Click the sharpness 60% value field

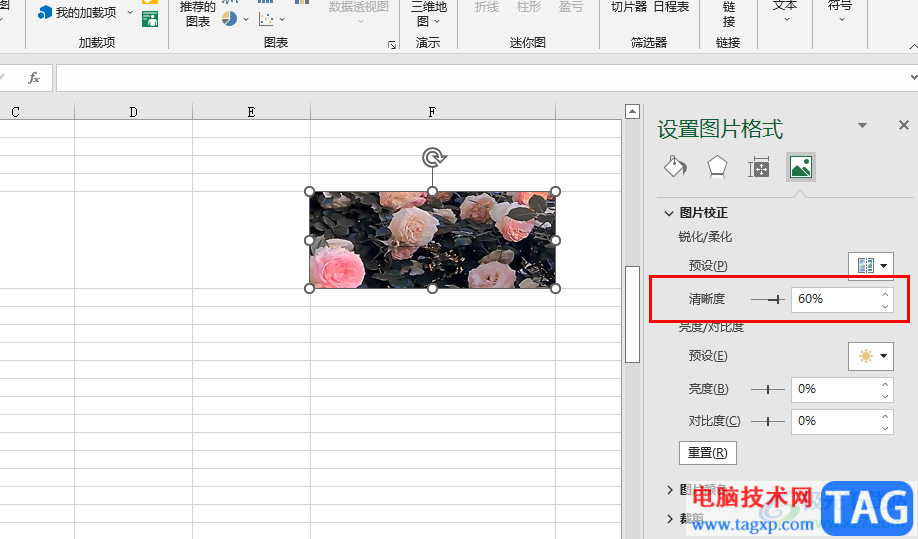[x=835, y=300]
